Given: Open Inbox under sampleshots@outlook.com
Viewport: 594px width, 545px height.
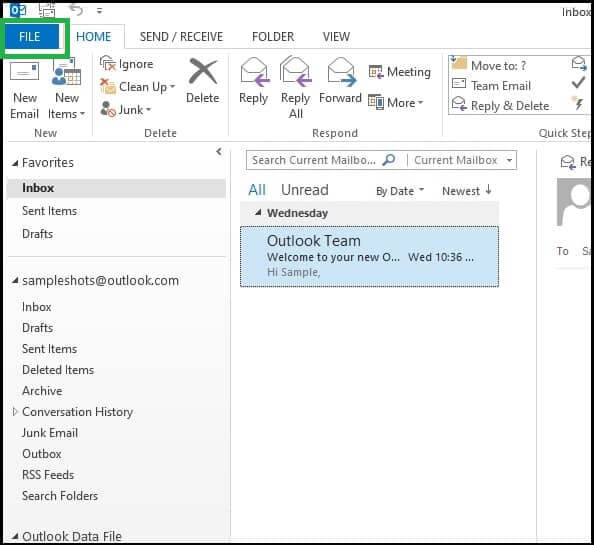Looking at the screenshot, I should (36, 307).
